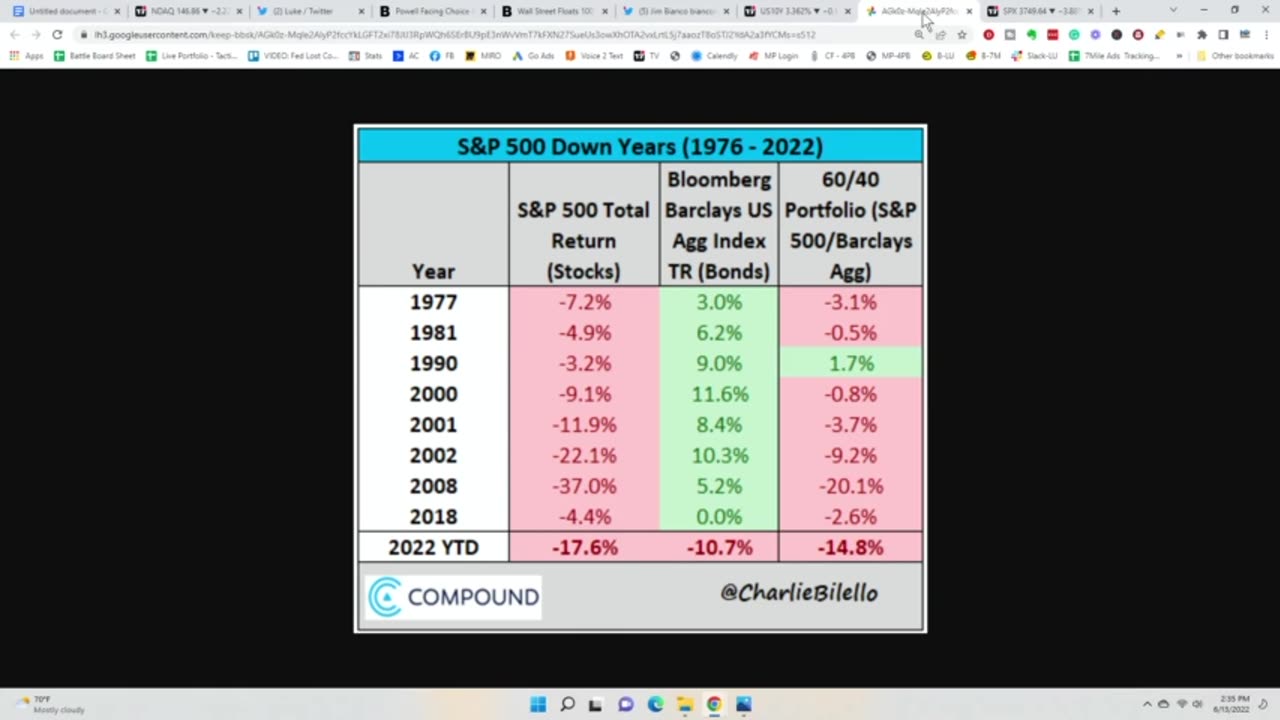Go forward to the next page

point(36,34)
